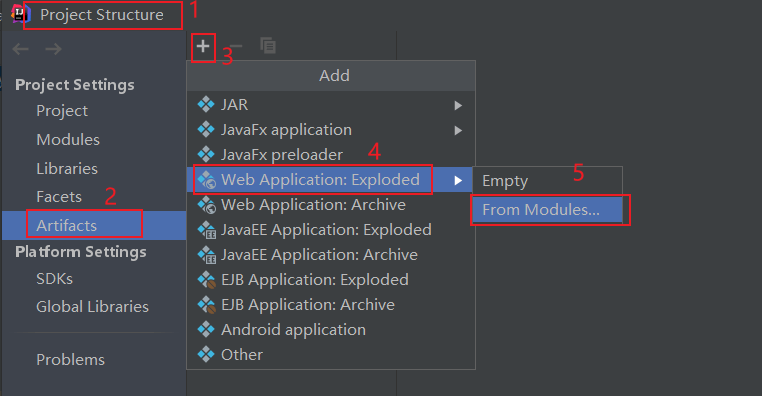762x396 pixels.
Task: Open the Problems section
Action: coord(70,360)
